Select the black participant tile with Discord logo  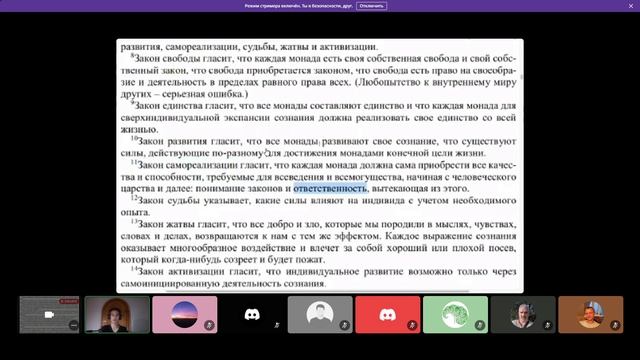coord(252,315)
